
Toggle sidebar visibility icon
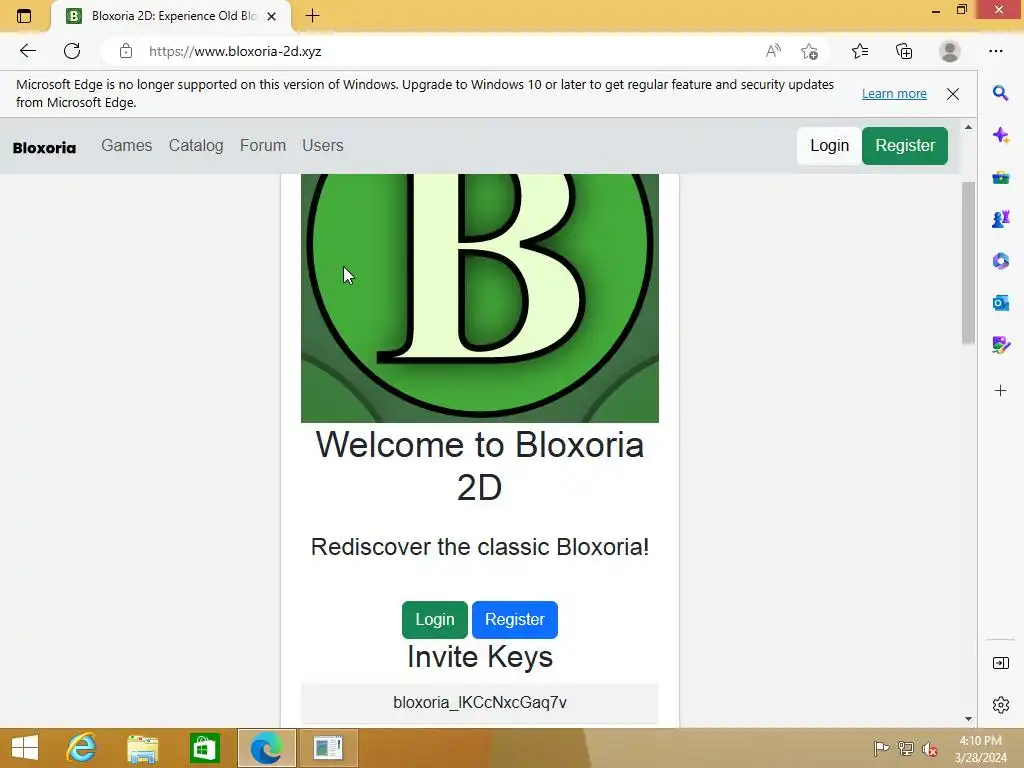click(x=1000, y=663)
